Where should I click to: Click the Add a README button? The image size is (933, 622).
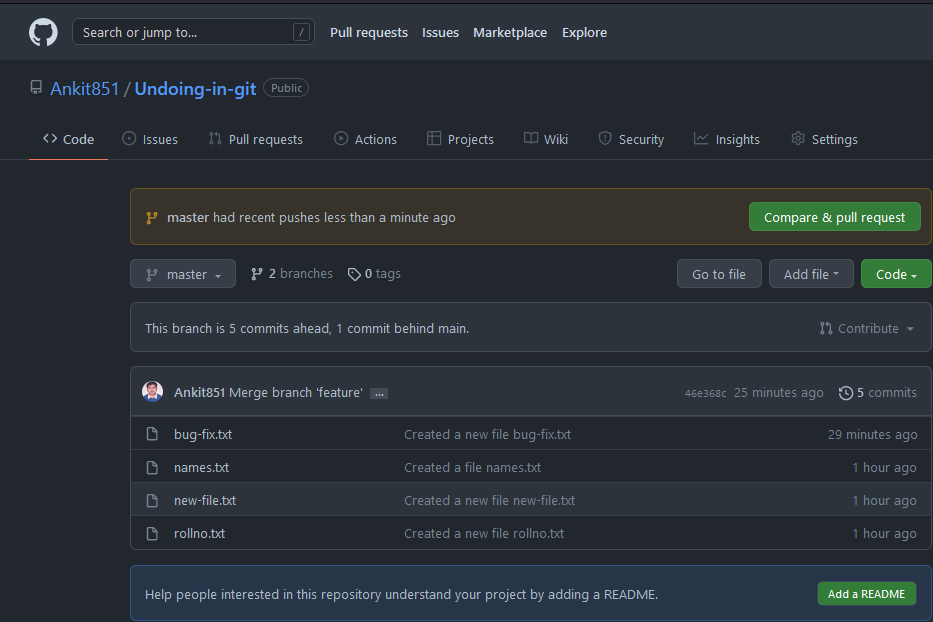point(866,594)
